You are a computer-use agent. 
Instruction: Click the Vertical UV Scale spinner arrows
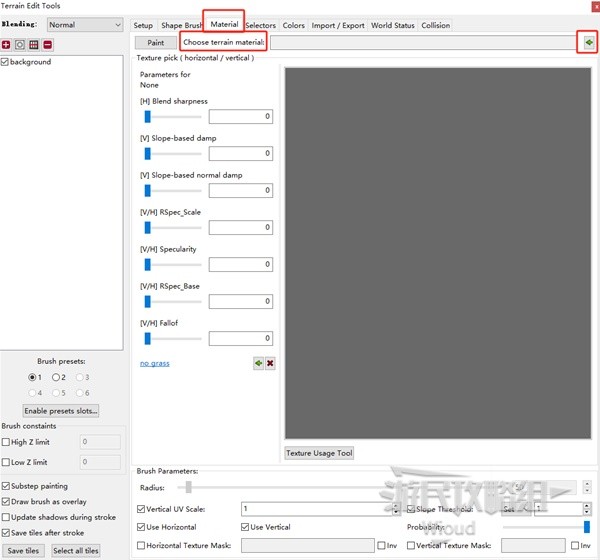[x=396, y=509]
